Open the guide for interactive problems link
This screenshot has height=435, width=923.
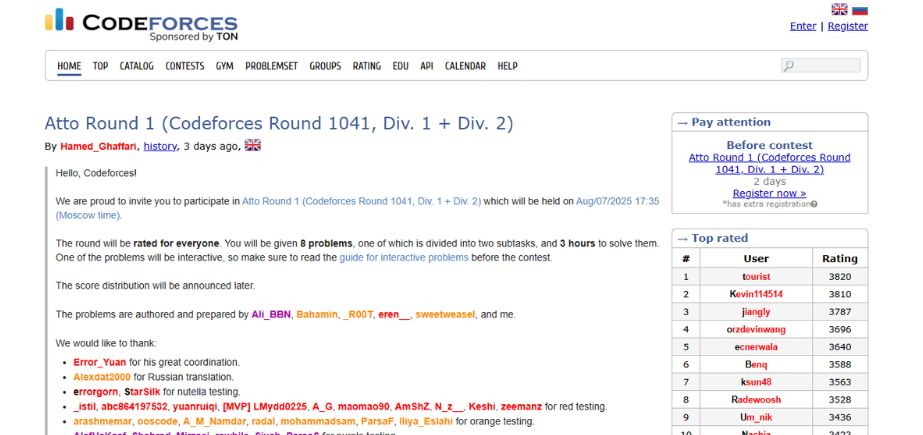404,257
